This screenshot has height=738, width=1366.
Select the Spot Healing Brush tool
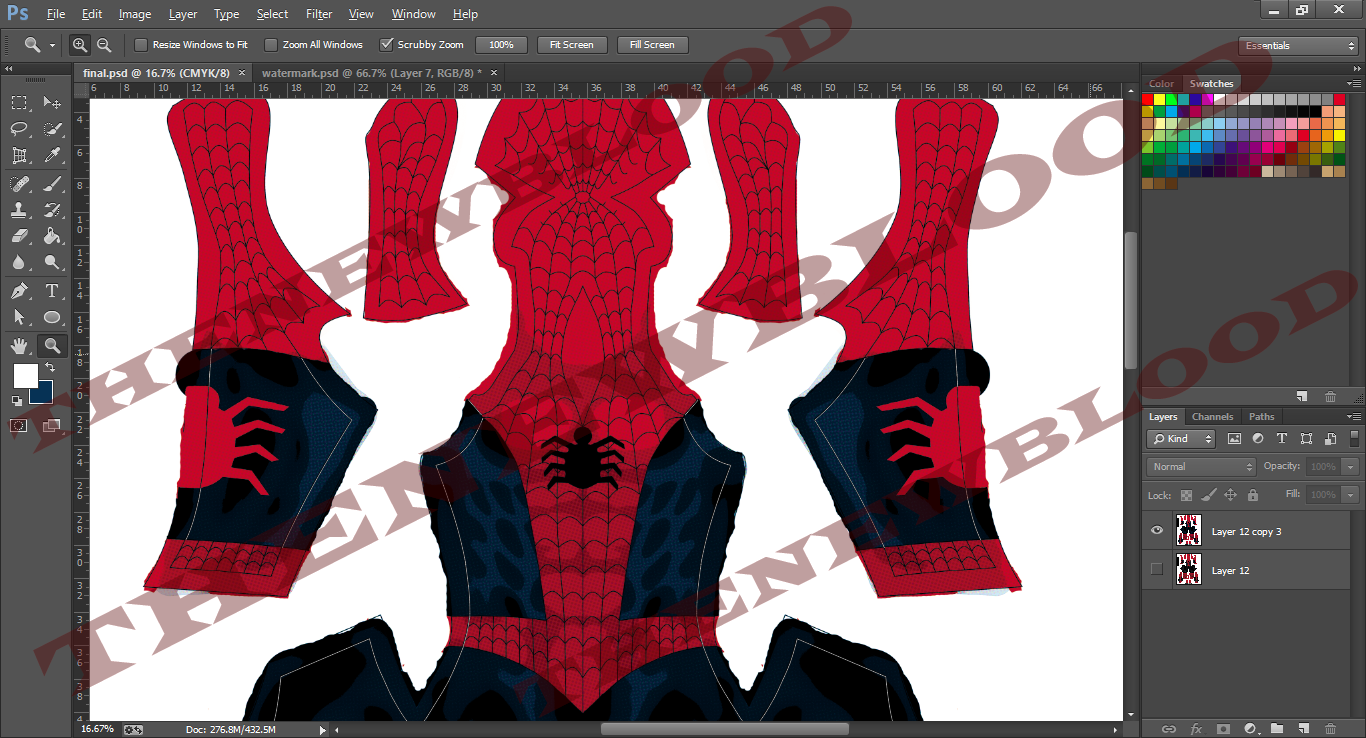(x=19, y=184)
